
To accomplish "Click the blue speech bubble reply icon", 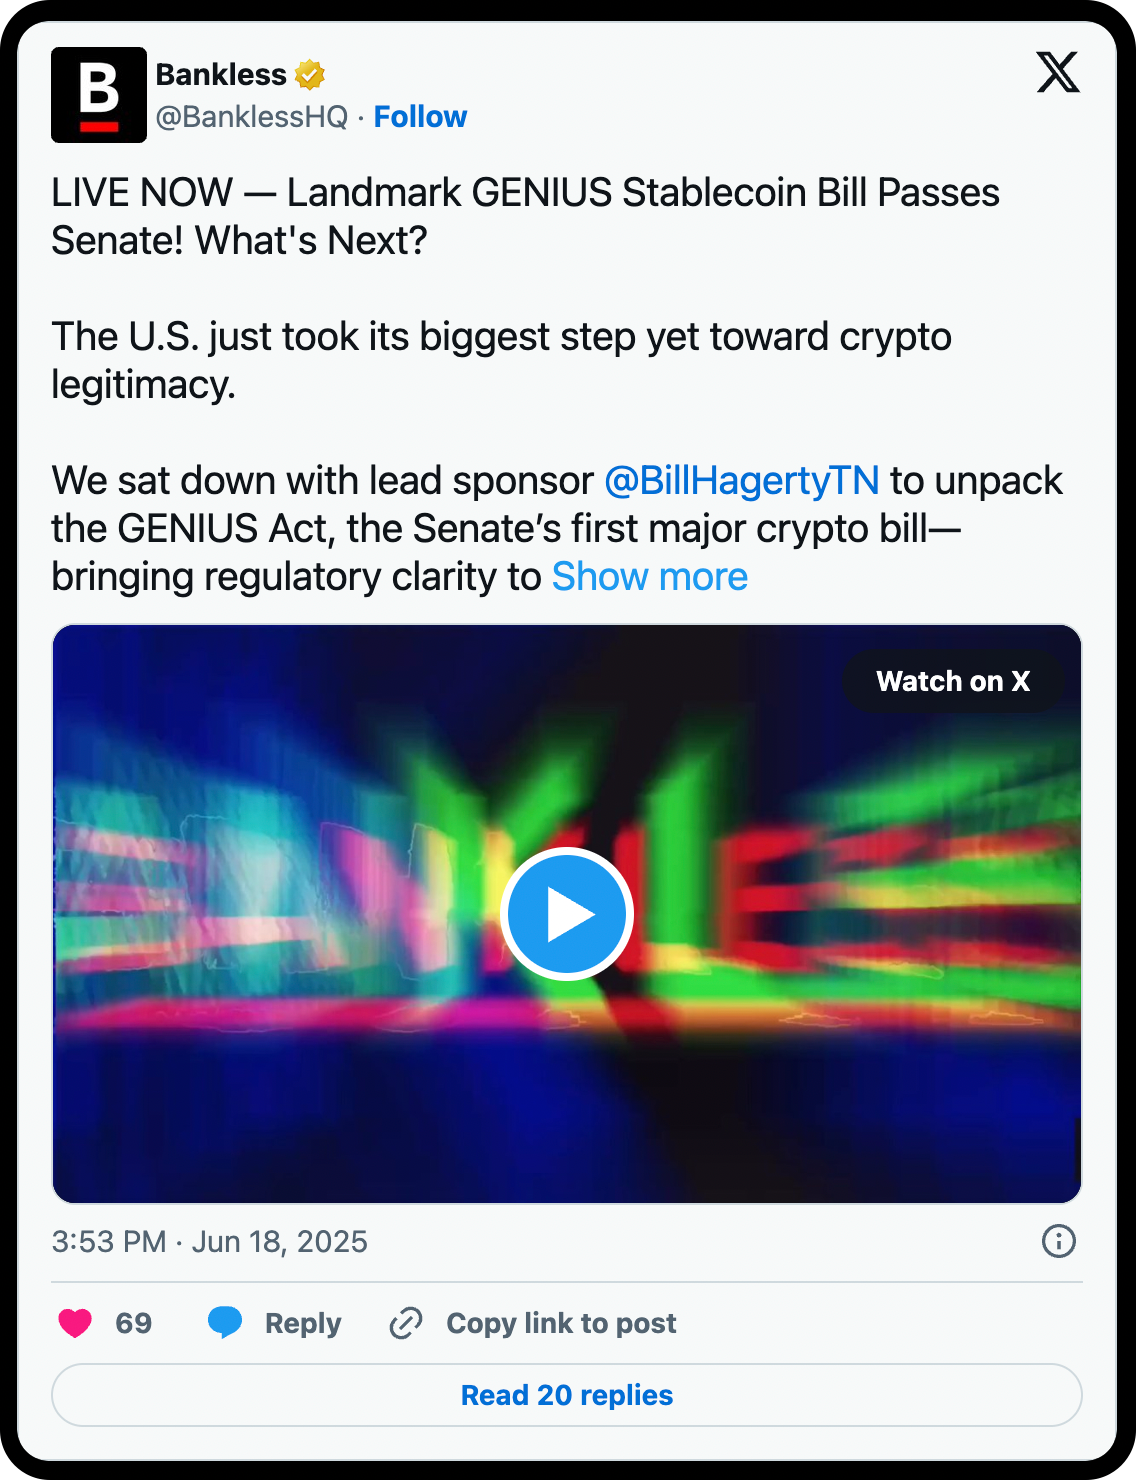I will coord(225,1322).
